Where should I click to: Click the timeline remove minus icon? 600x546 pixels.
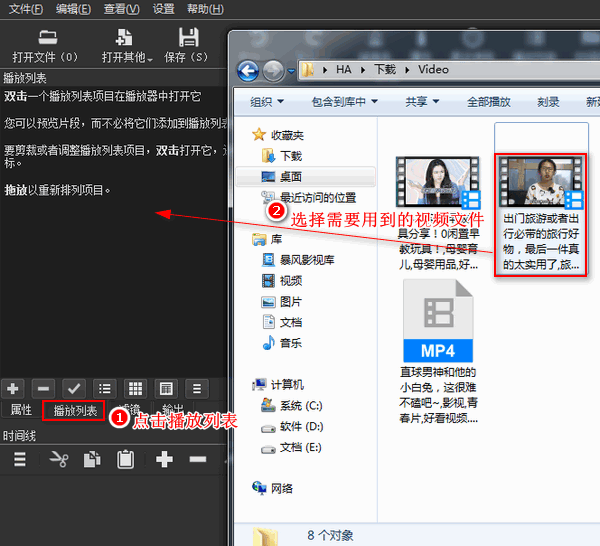coord(198,459)
